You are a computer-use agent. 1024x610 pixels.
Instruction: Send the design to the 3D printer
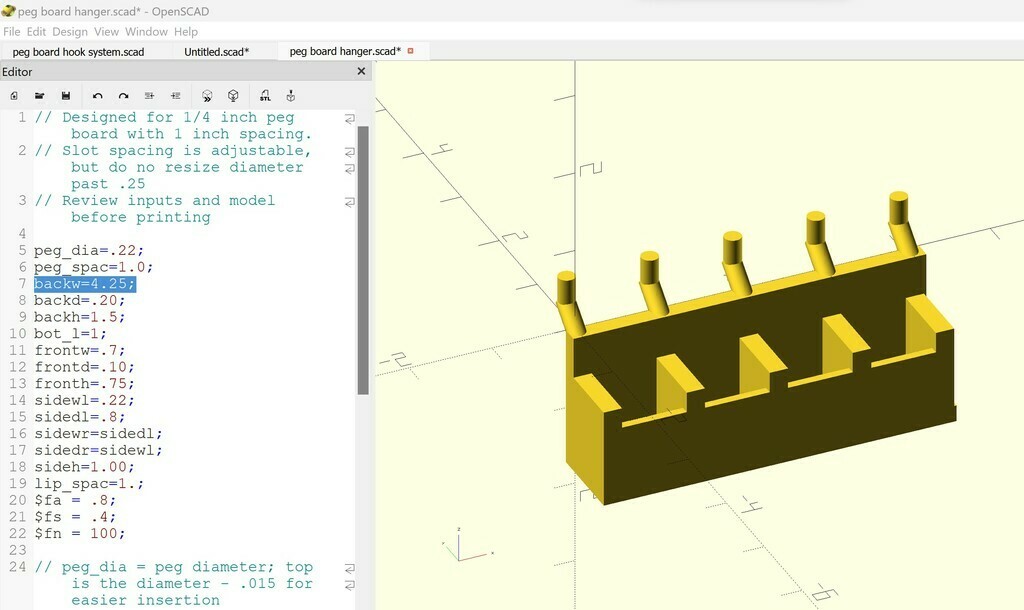[291, 96]
